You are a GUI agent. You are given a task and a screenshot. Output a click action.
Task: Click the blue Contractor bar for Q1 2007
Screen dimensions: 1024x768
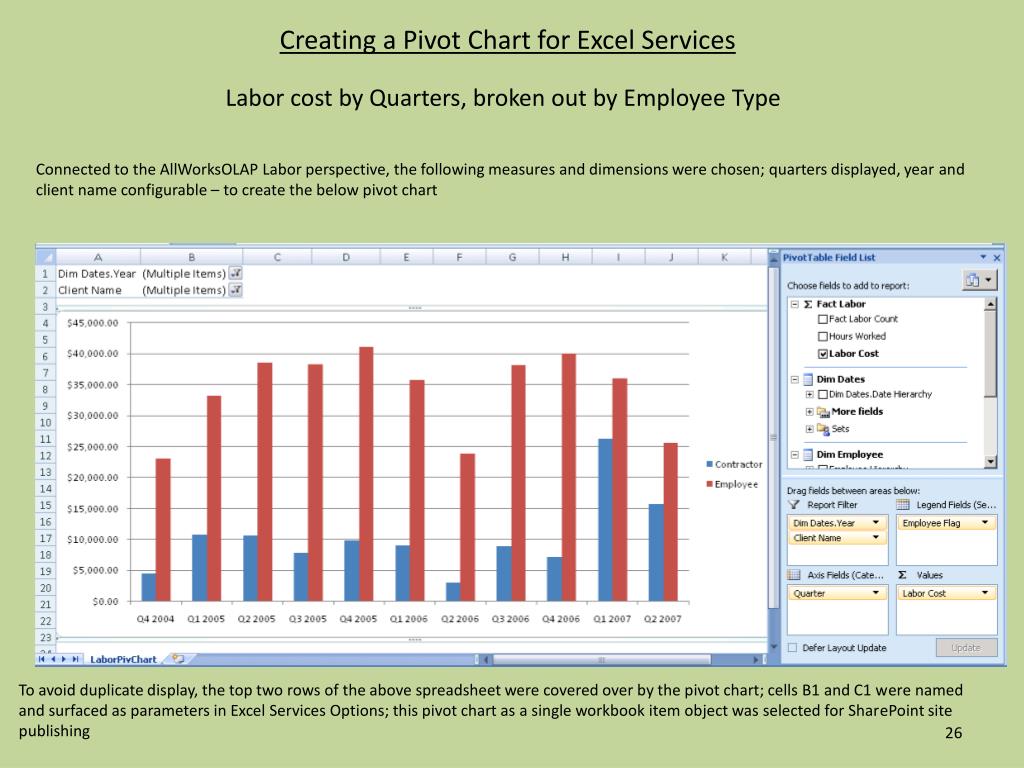pos(605,520)
